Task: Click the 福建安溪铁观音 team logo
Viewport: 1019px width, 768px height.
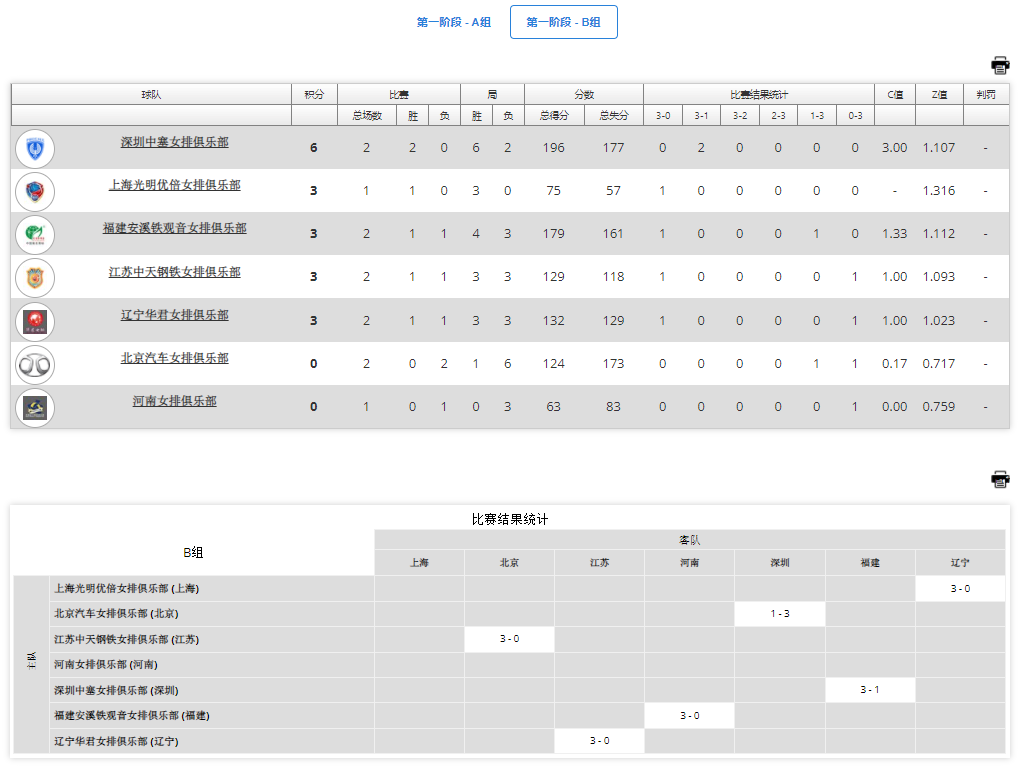Action: pos(35,235)
